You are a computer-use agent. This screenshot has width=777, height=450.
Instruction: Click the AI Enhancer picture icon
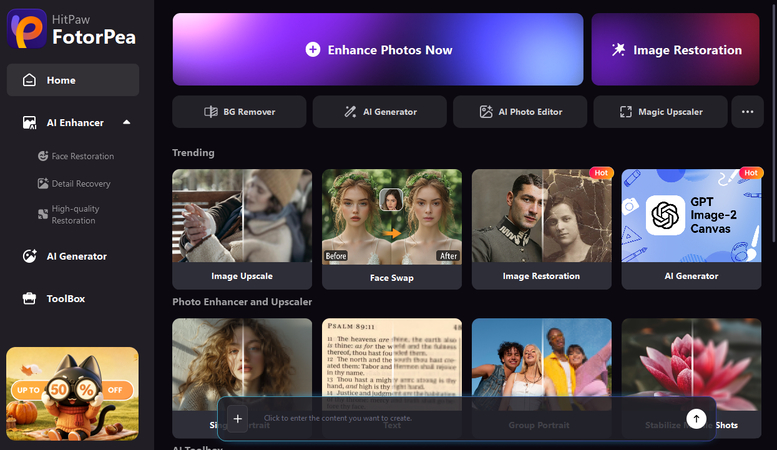(29, 122)
